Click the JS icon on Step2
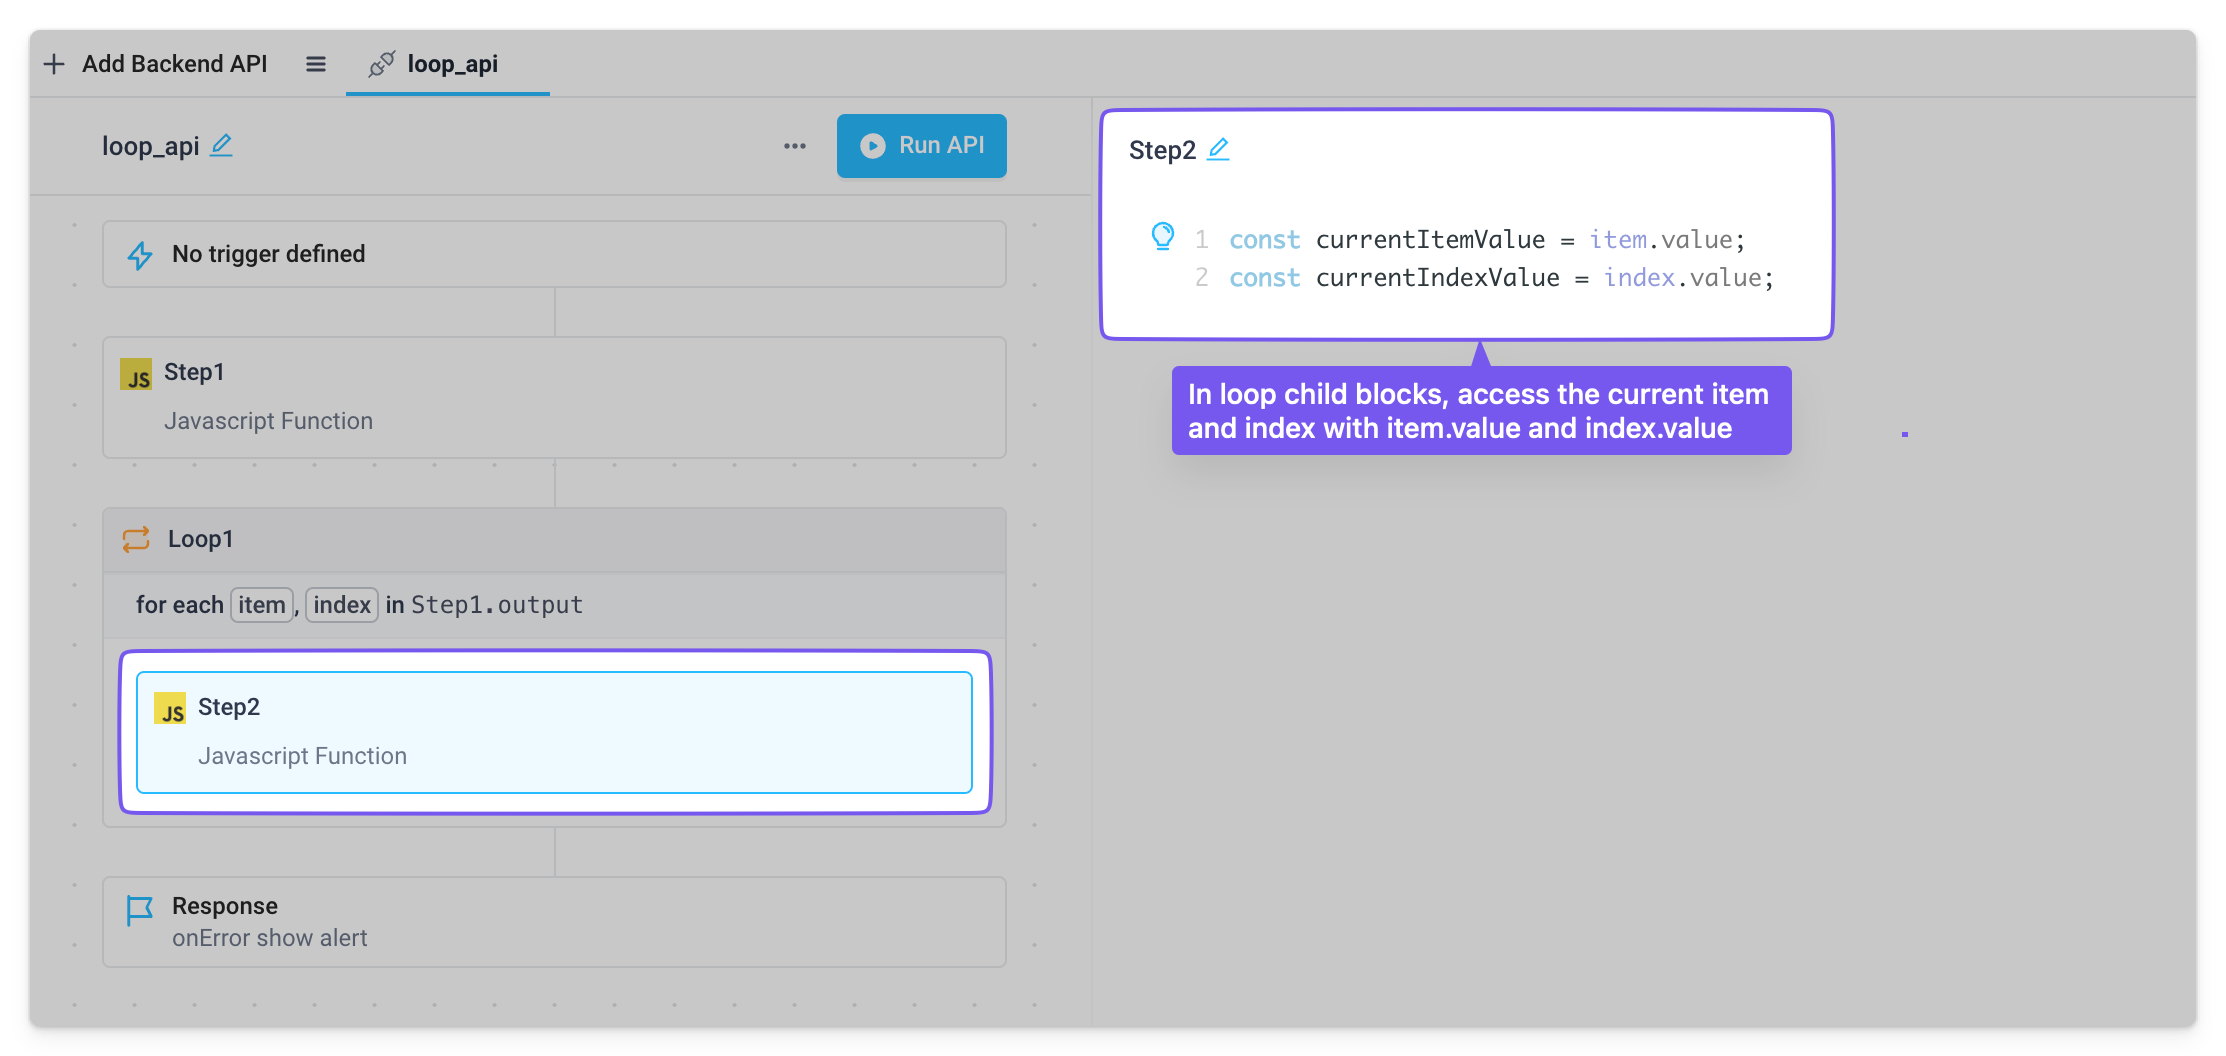The image size is (2226, 1056). click(172, 709)
